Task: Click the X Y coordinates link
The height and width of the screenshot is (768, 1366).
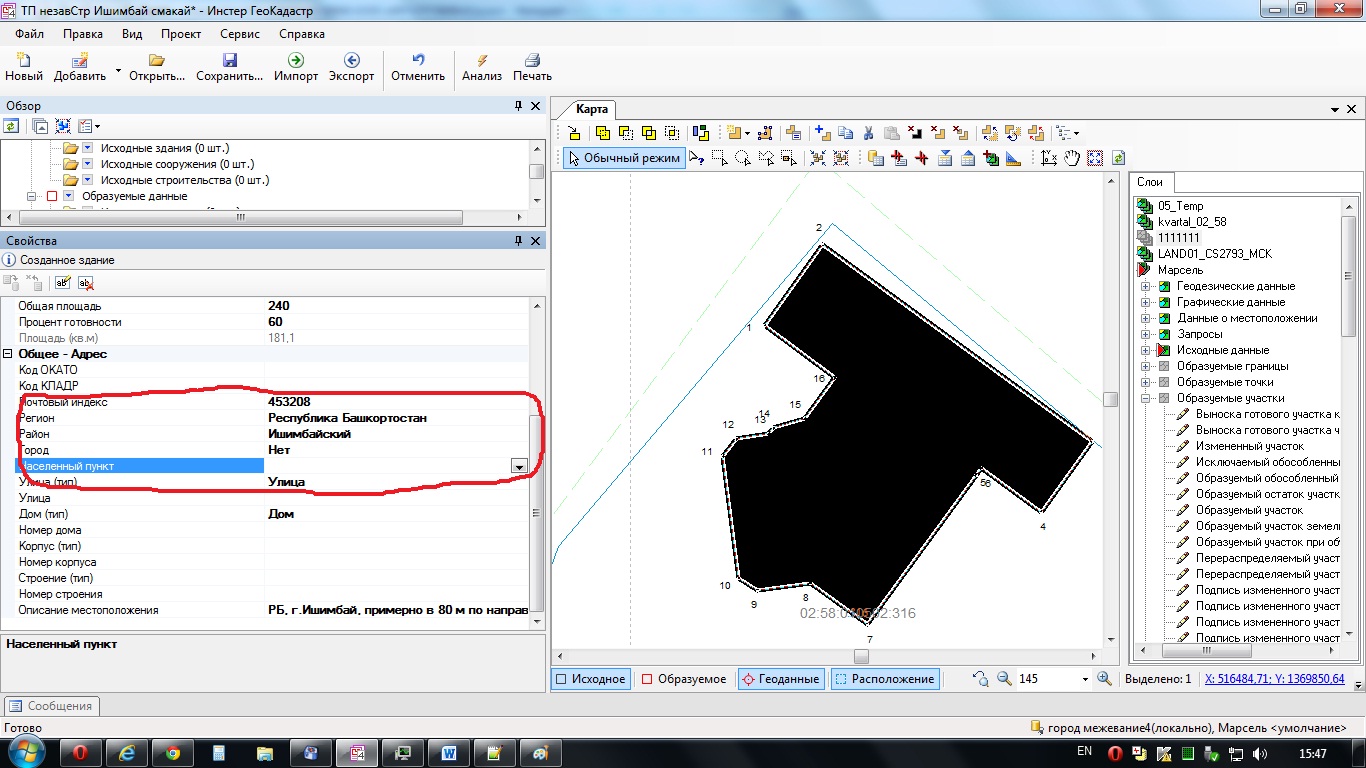Action: (x=1275, y=679)
